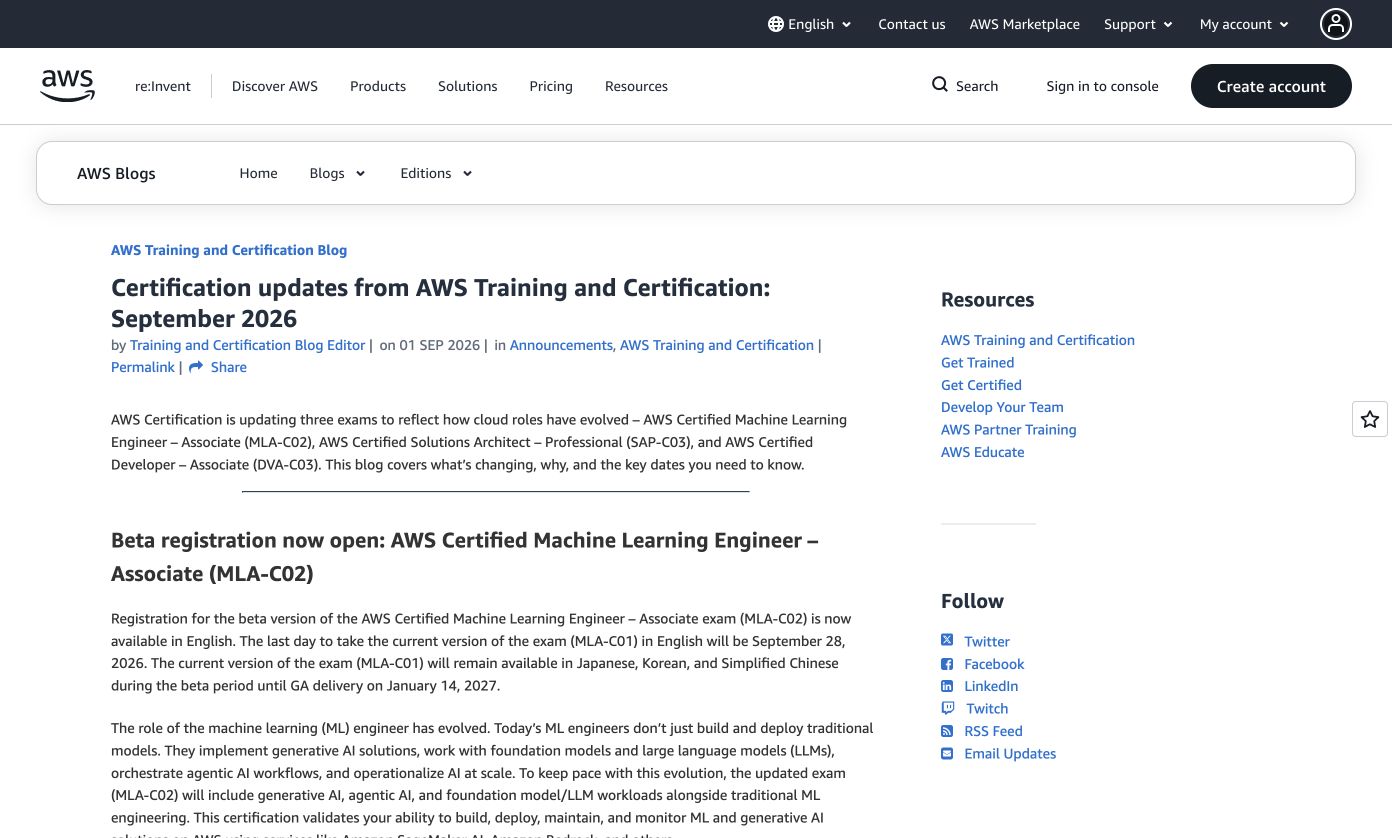The height and width of the screenshot is (838, 1392).
Task: Expand the English language dropdown
Action: coord(810,24)
